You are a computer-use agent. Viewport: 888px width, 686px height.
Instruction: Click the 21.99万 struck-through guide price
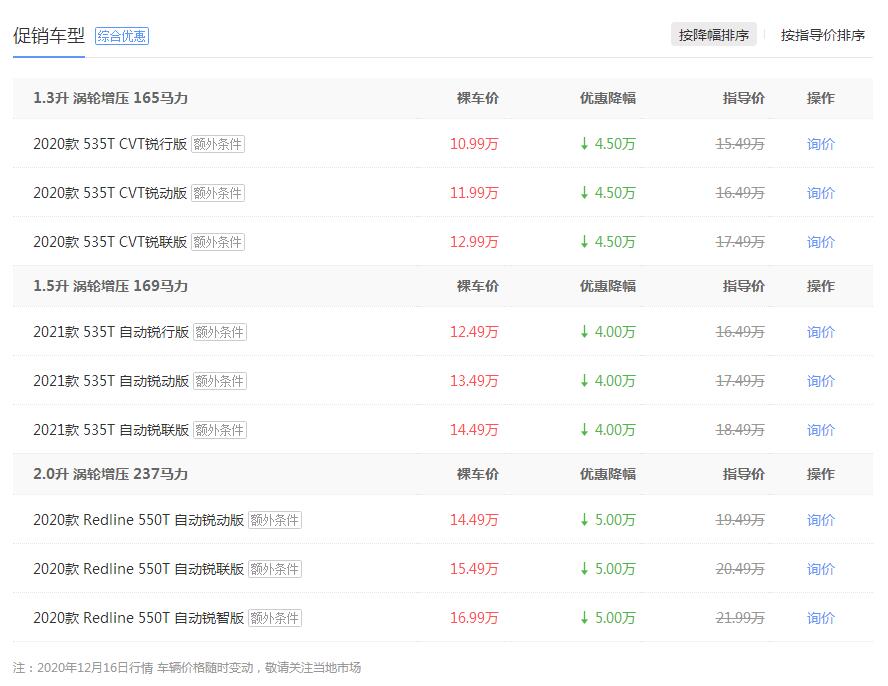(740, 618)
